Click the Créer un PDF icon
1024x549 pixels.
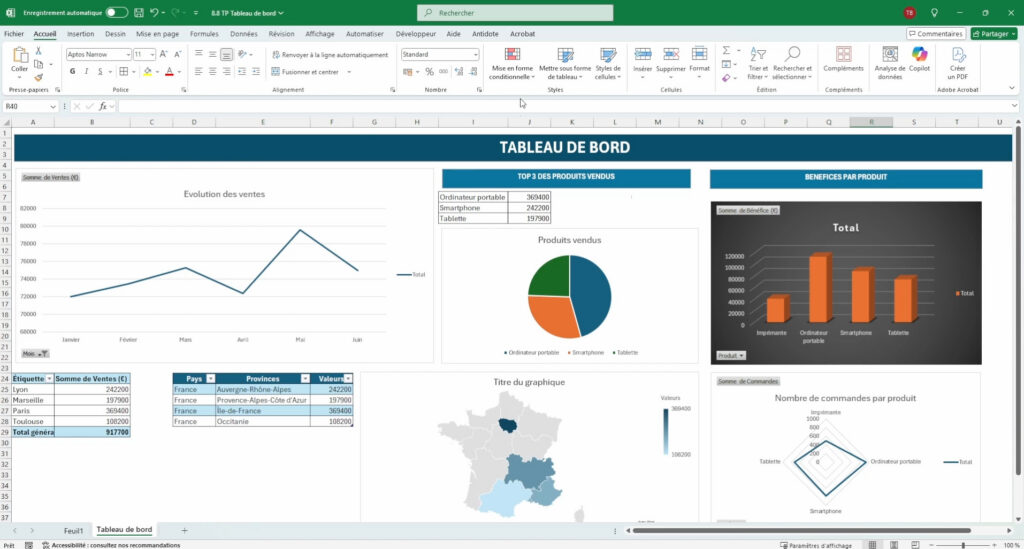pos(957,55)
